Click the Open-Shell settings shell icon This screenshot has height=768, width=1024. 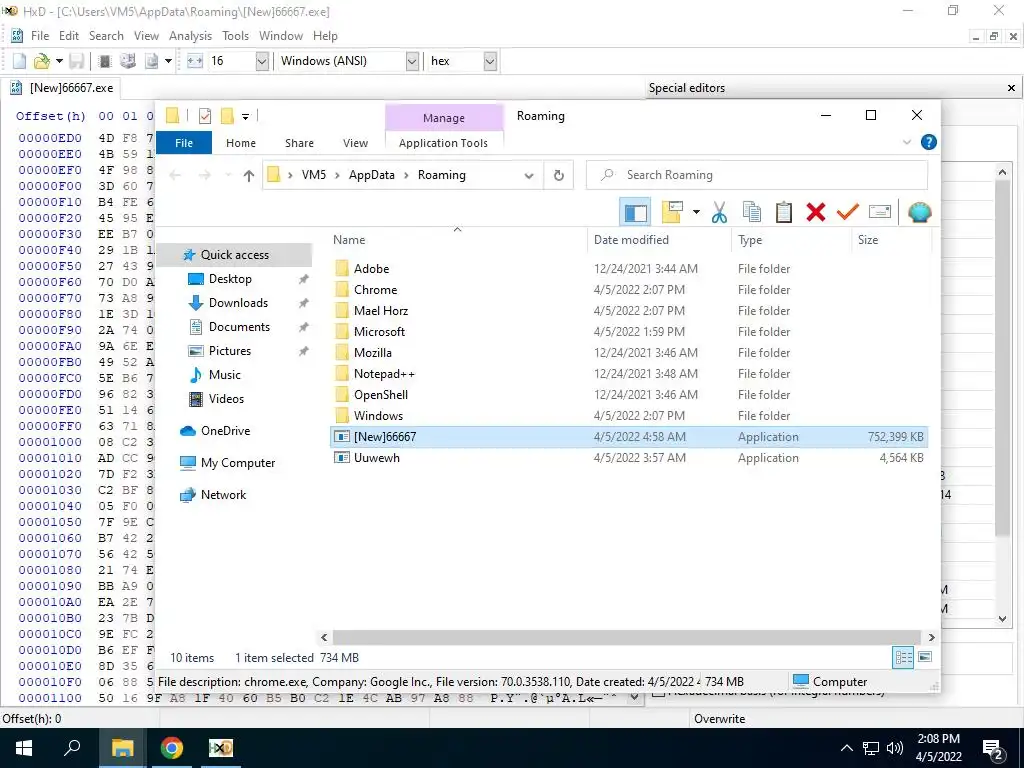[x=920, y=212]
